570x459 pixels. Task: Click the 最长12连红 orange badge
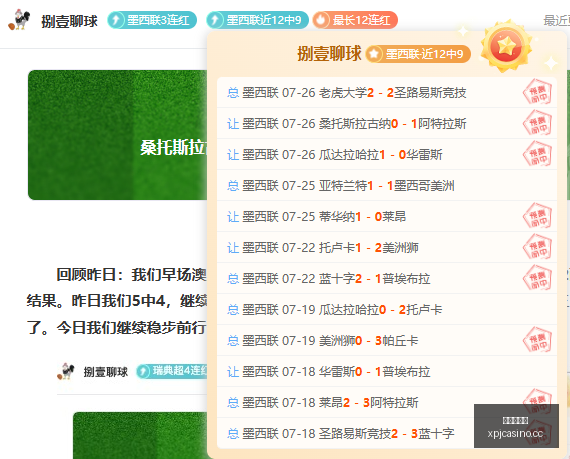tap(355, 20)
